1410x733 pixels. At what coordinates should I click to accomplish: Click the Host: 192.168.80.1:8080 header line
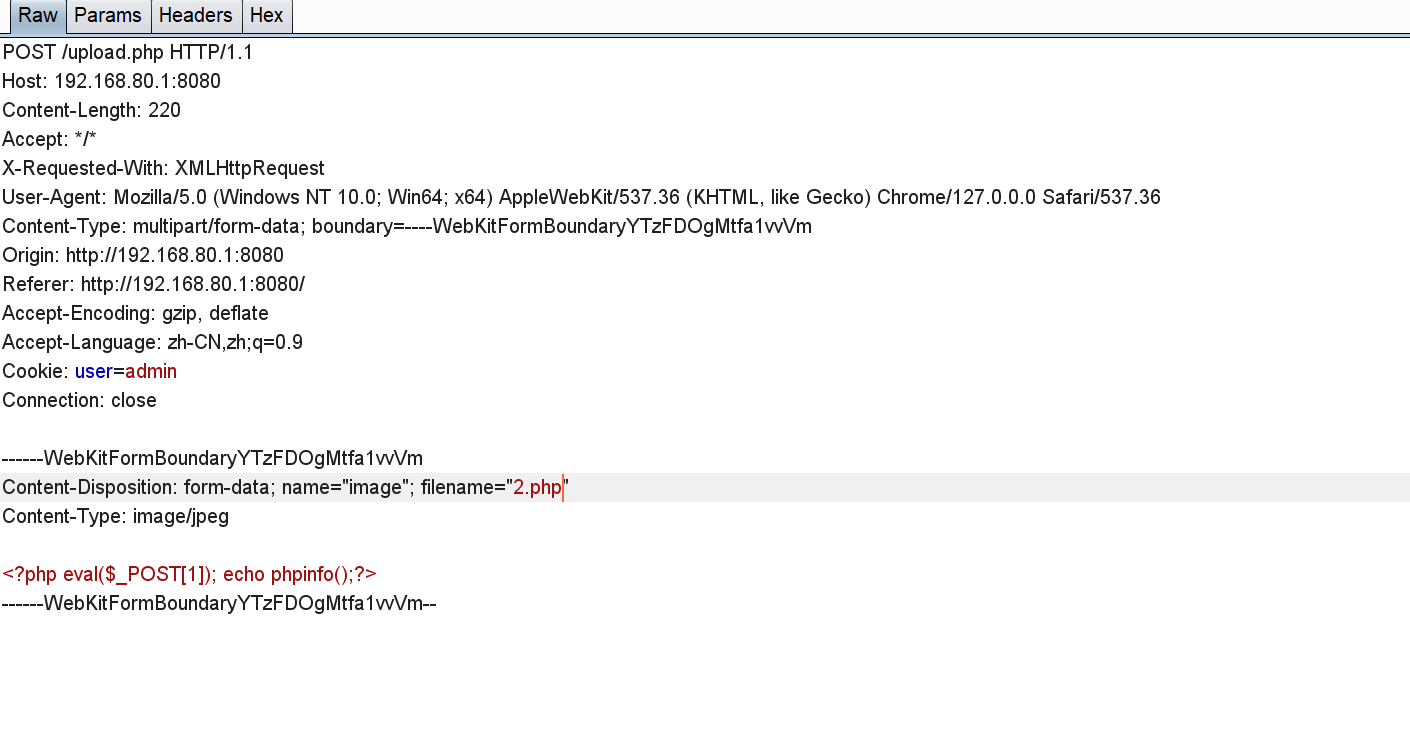(x=111, y=81)
